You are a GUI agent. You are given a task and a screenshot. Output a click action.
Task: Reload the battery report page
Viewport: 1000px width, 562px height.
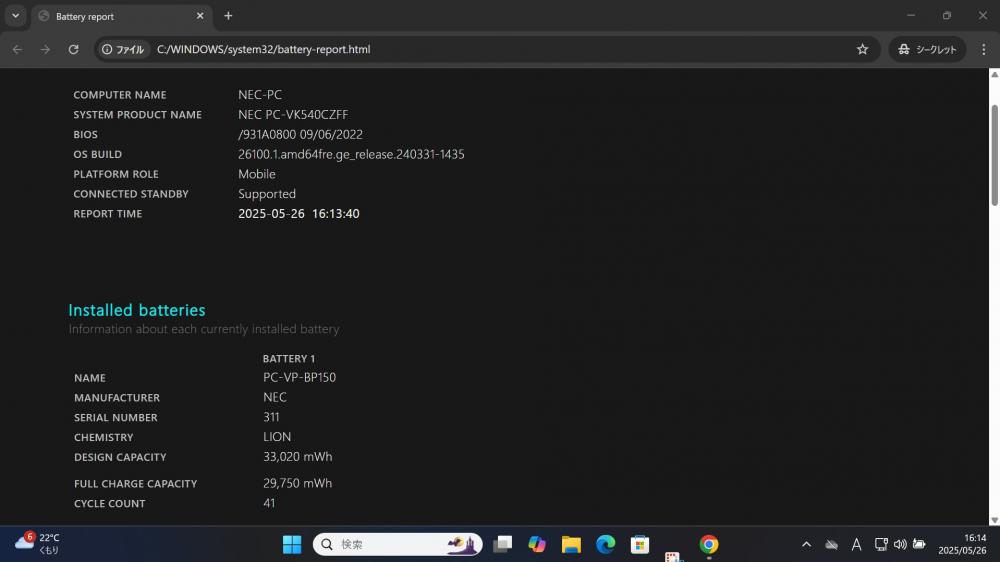click(73, 49)
